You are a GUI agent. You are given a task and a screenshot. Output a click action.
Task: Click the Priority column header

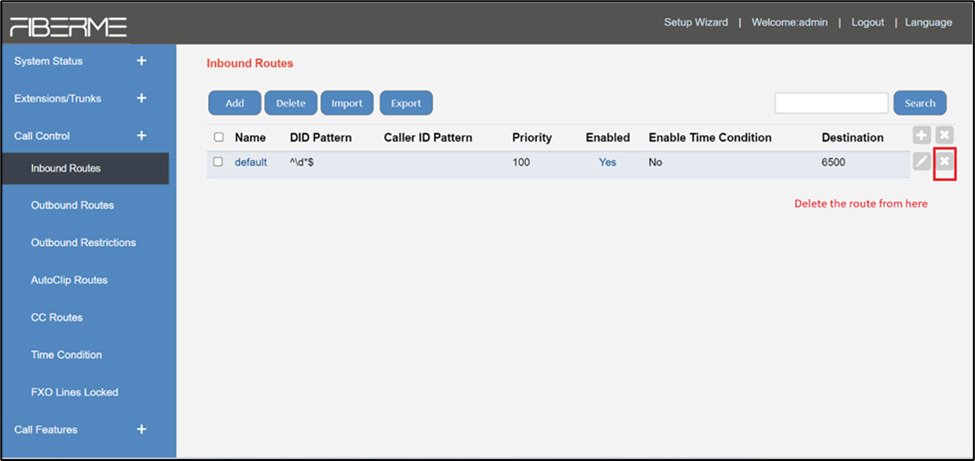[532, 137]
